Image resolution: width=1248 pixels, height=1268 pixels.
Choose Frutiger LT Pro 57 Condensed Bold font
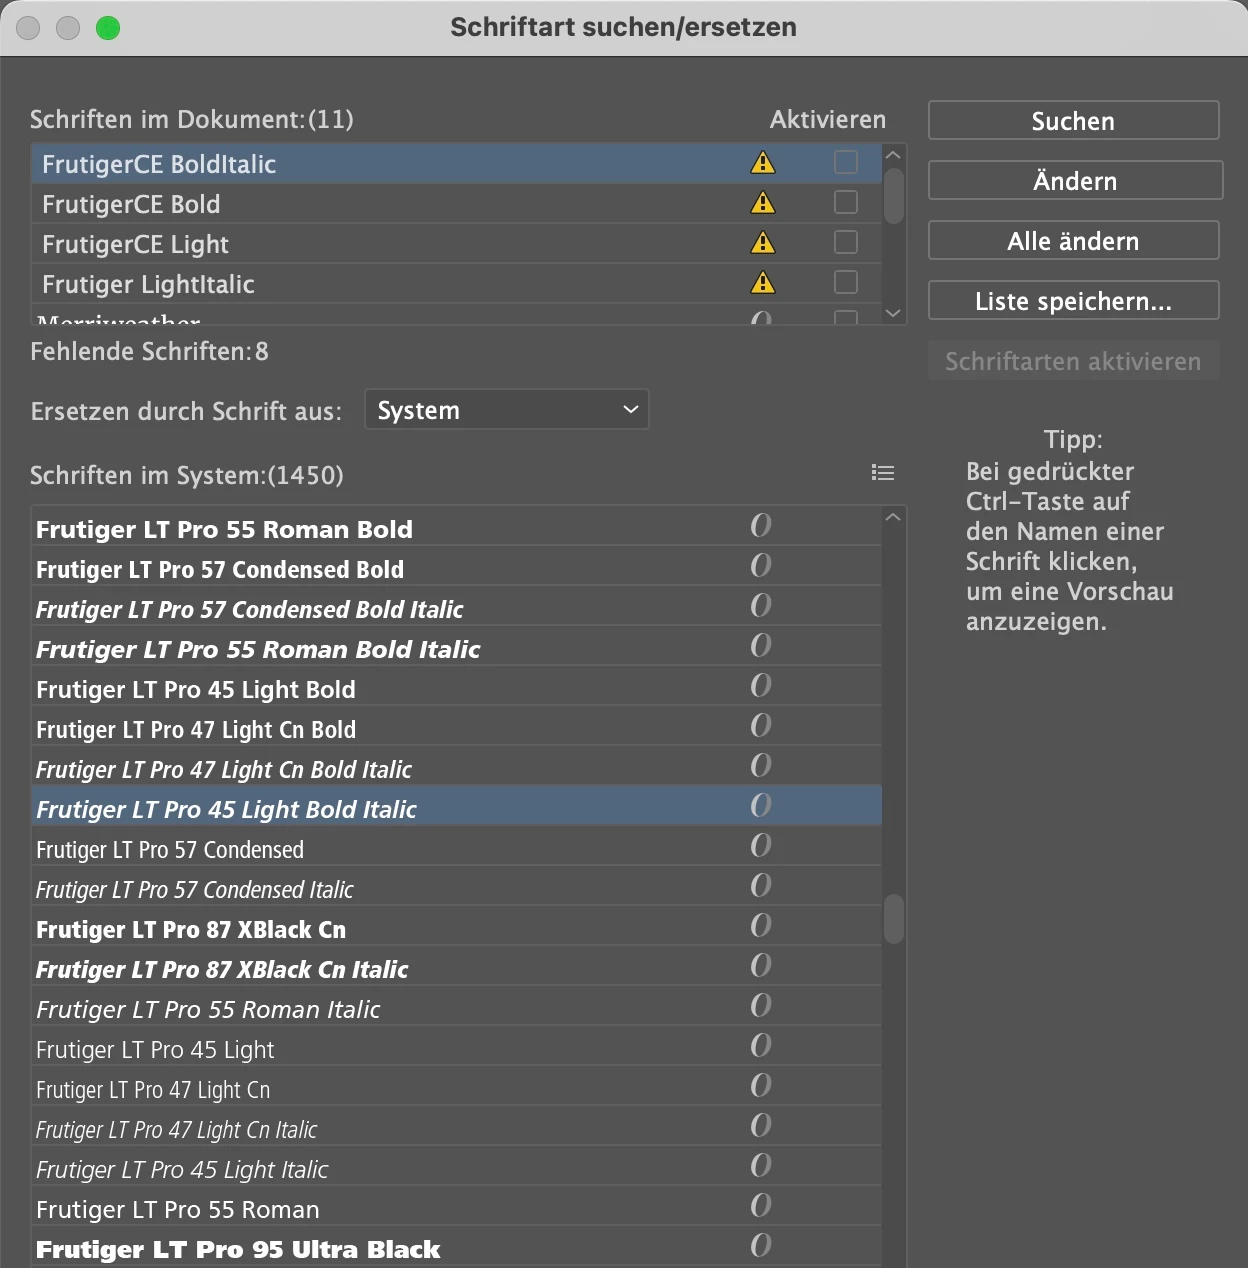click(456, 568)
